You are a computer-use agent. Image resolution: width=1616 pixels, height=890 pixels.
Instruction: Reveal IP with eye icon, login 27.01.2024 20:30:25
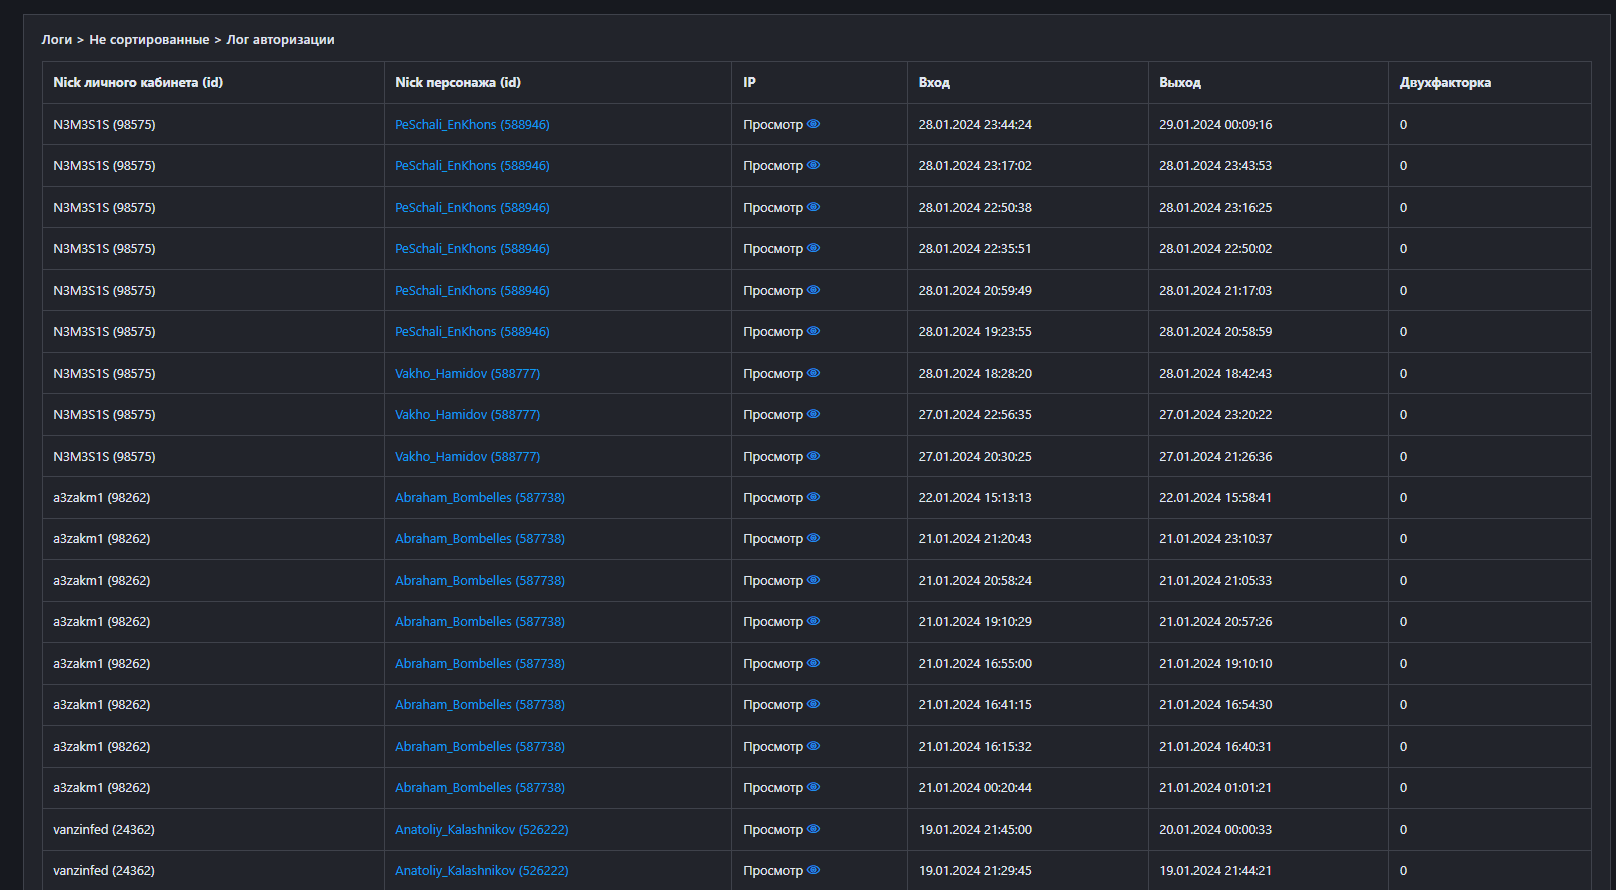[x=813, y=456]
